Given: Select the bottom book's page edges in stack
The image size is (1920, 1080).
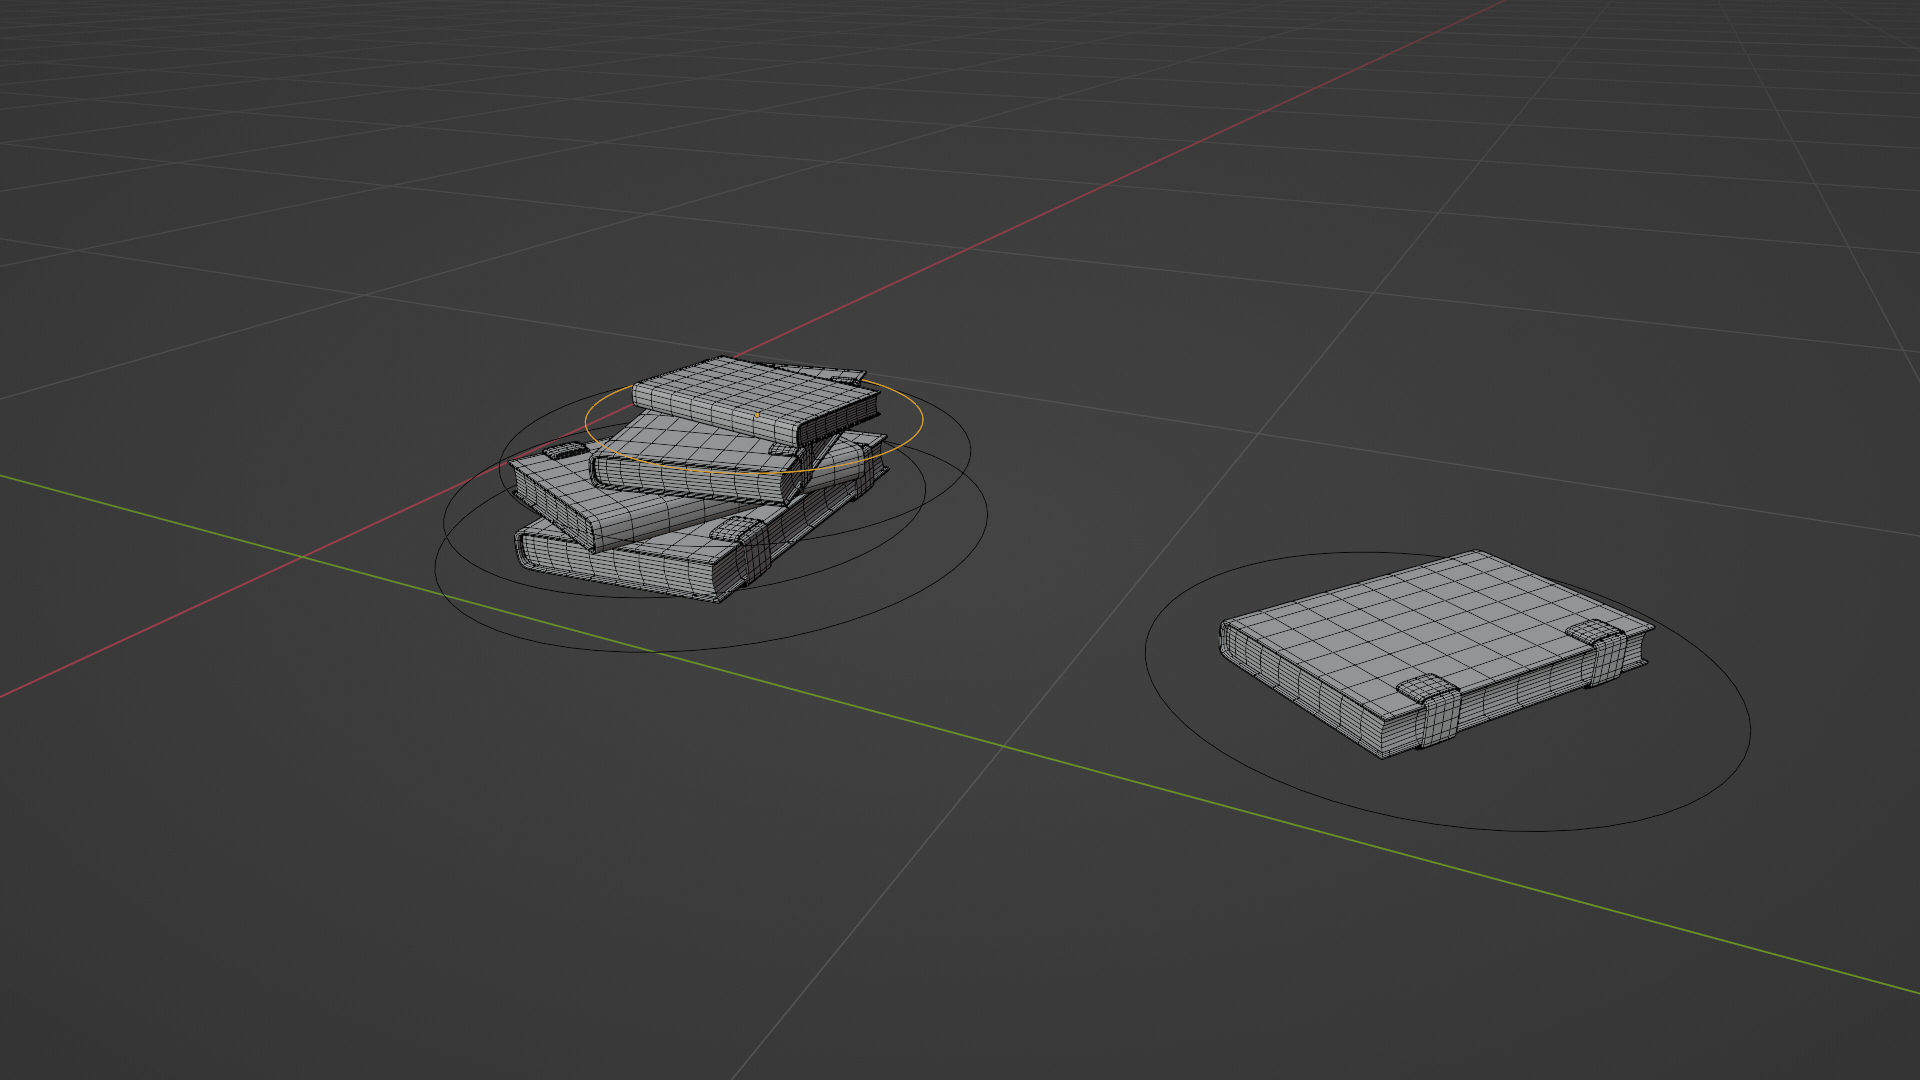Looking at the screenshot, I should [x=620, y=570].
